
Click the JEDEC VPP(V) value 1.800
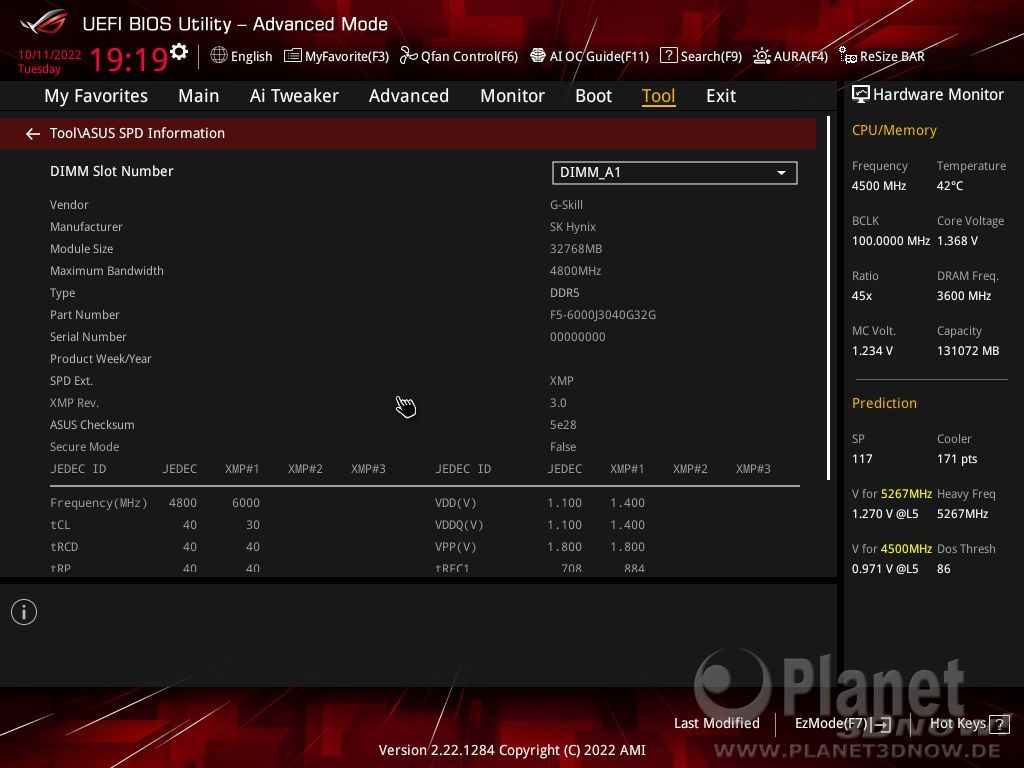pos(564,547)
